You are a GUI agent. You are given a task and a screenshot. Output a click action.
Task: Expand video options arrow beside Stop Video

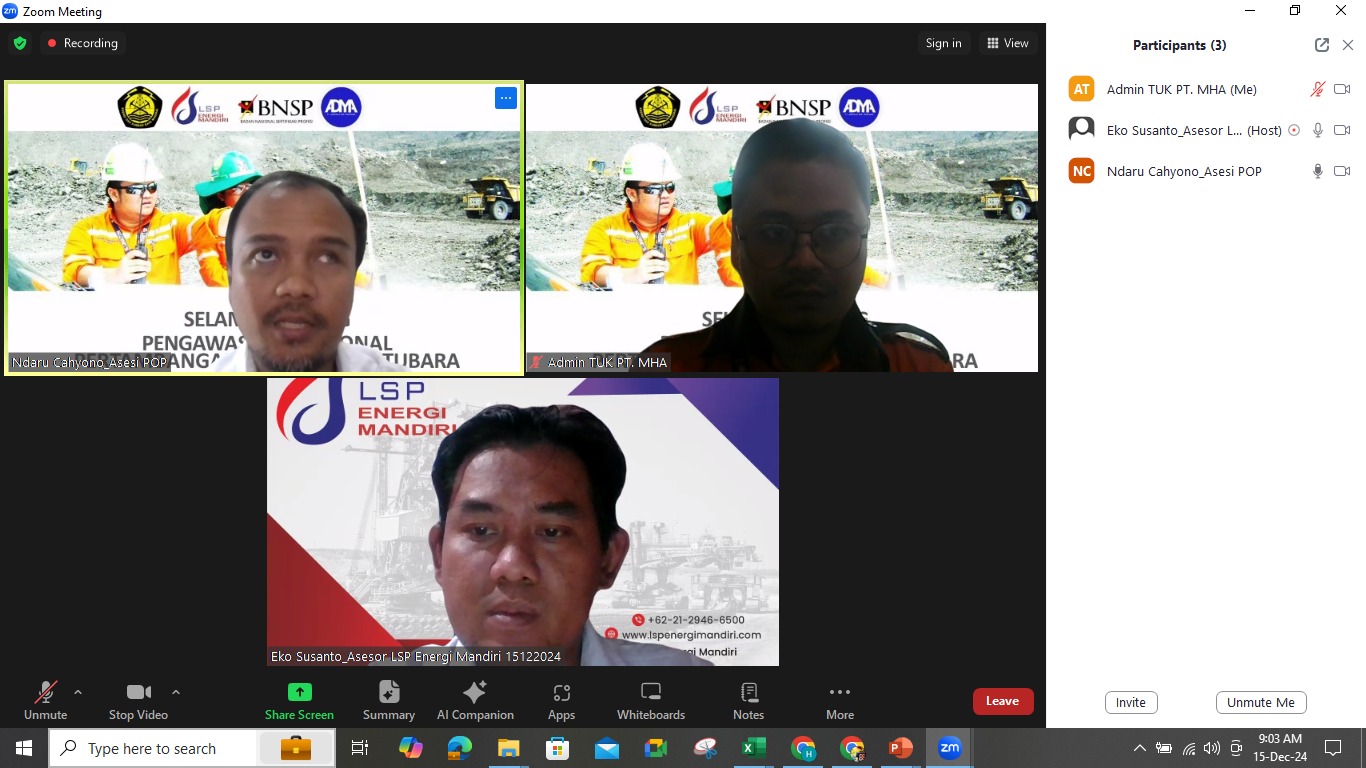[176, 692]
